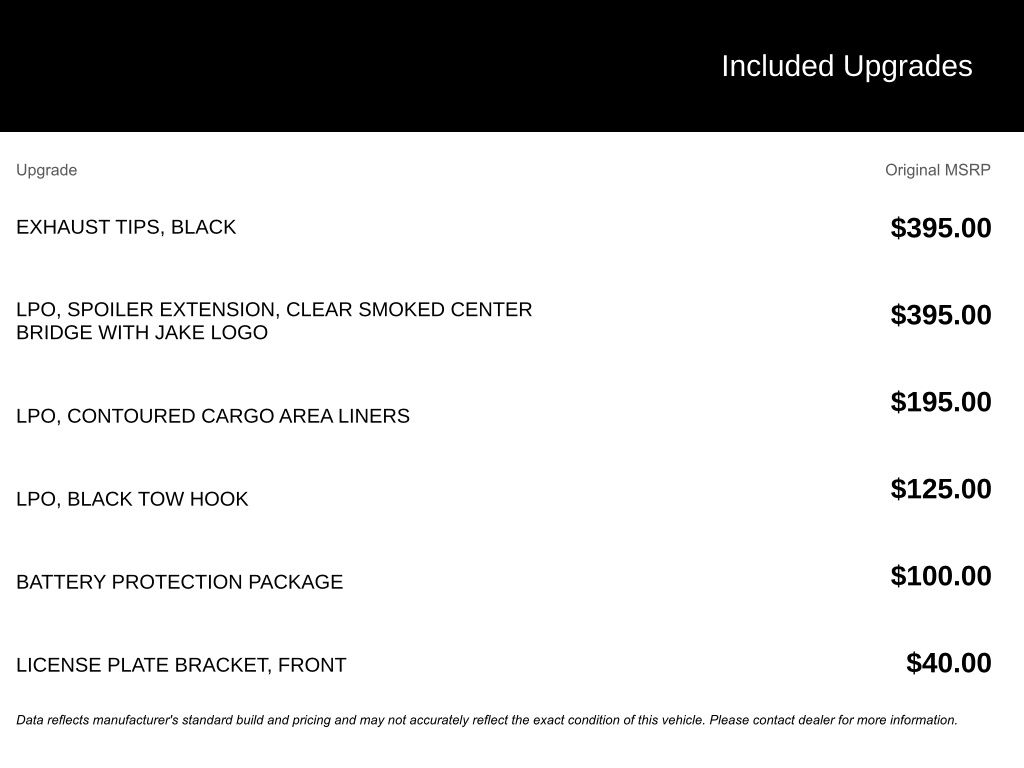The height and width of the screenshot is (768, 1024).
Task: Click the $40.00 license bracket price
Action: (949, 663)
